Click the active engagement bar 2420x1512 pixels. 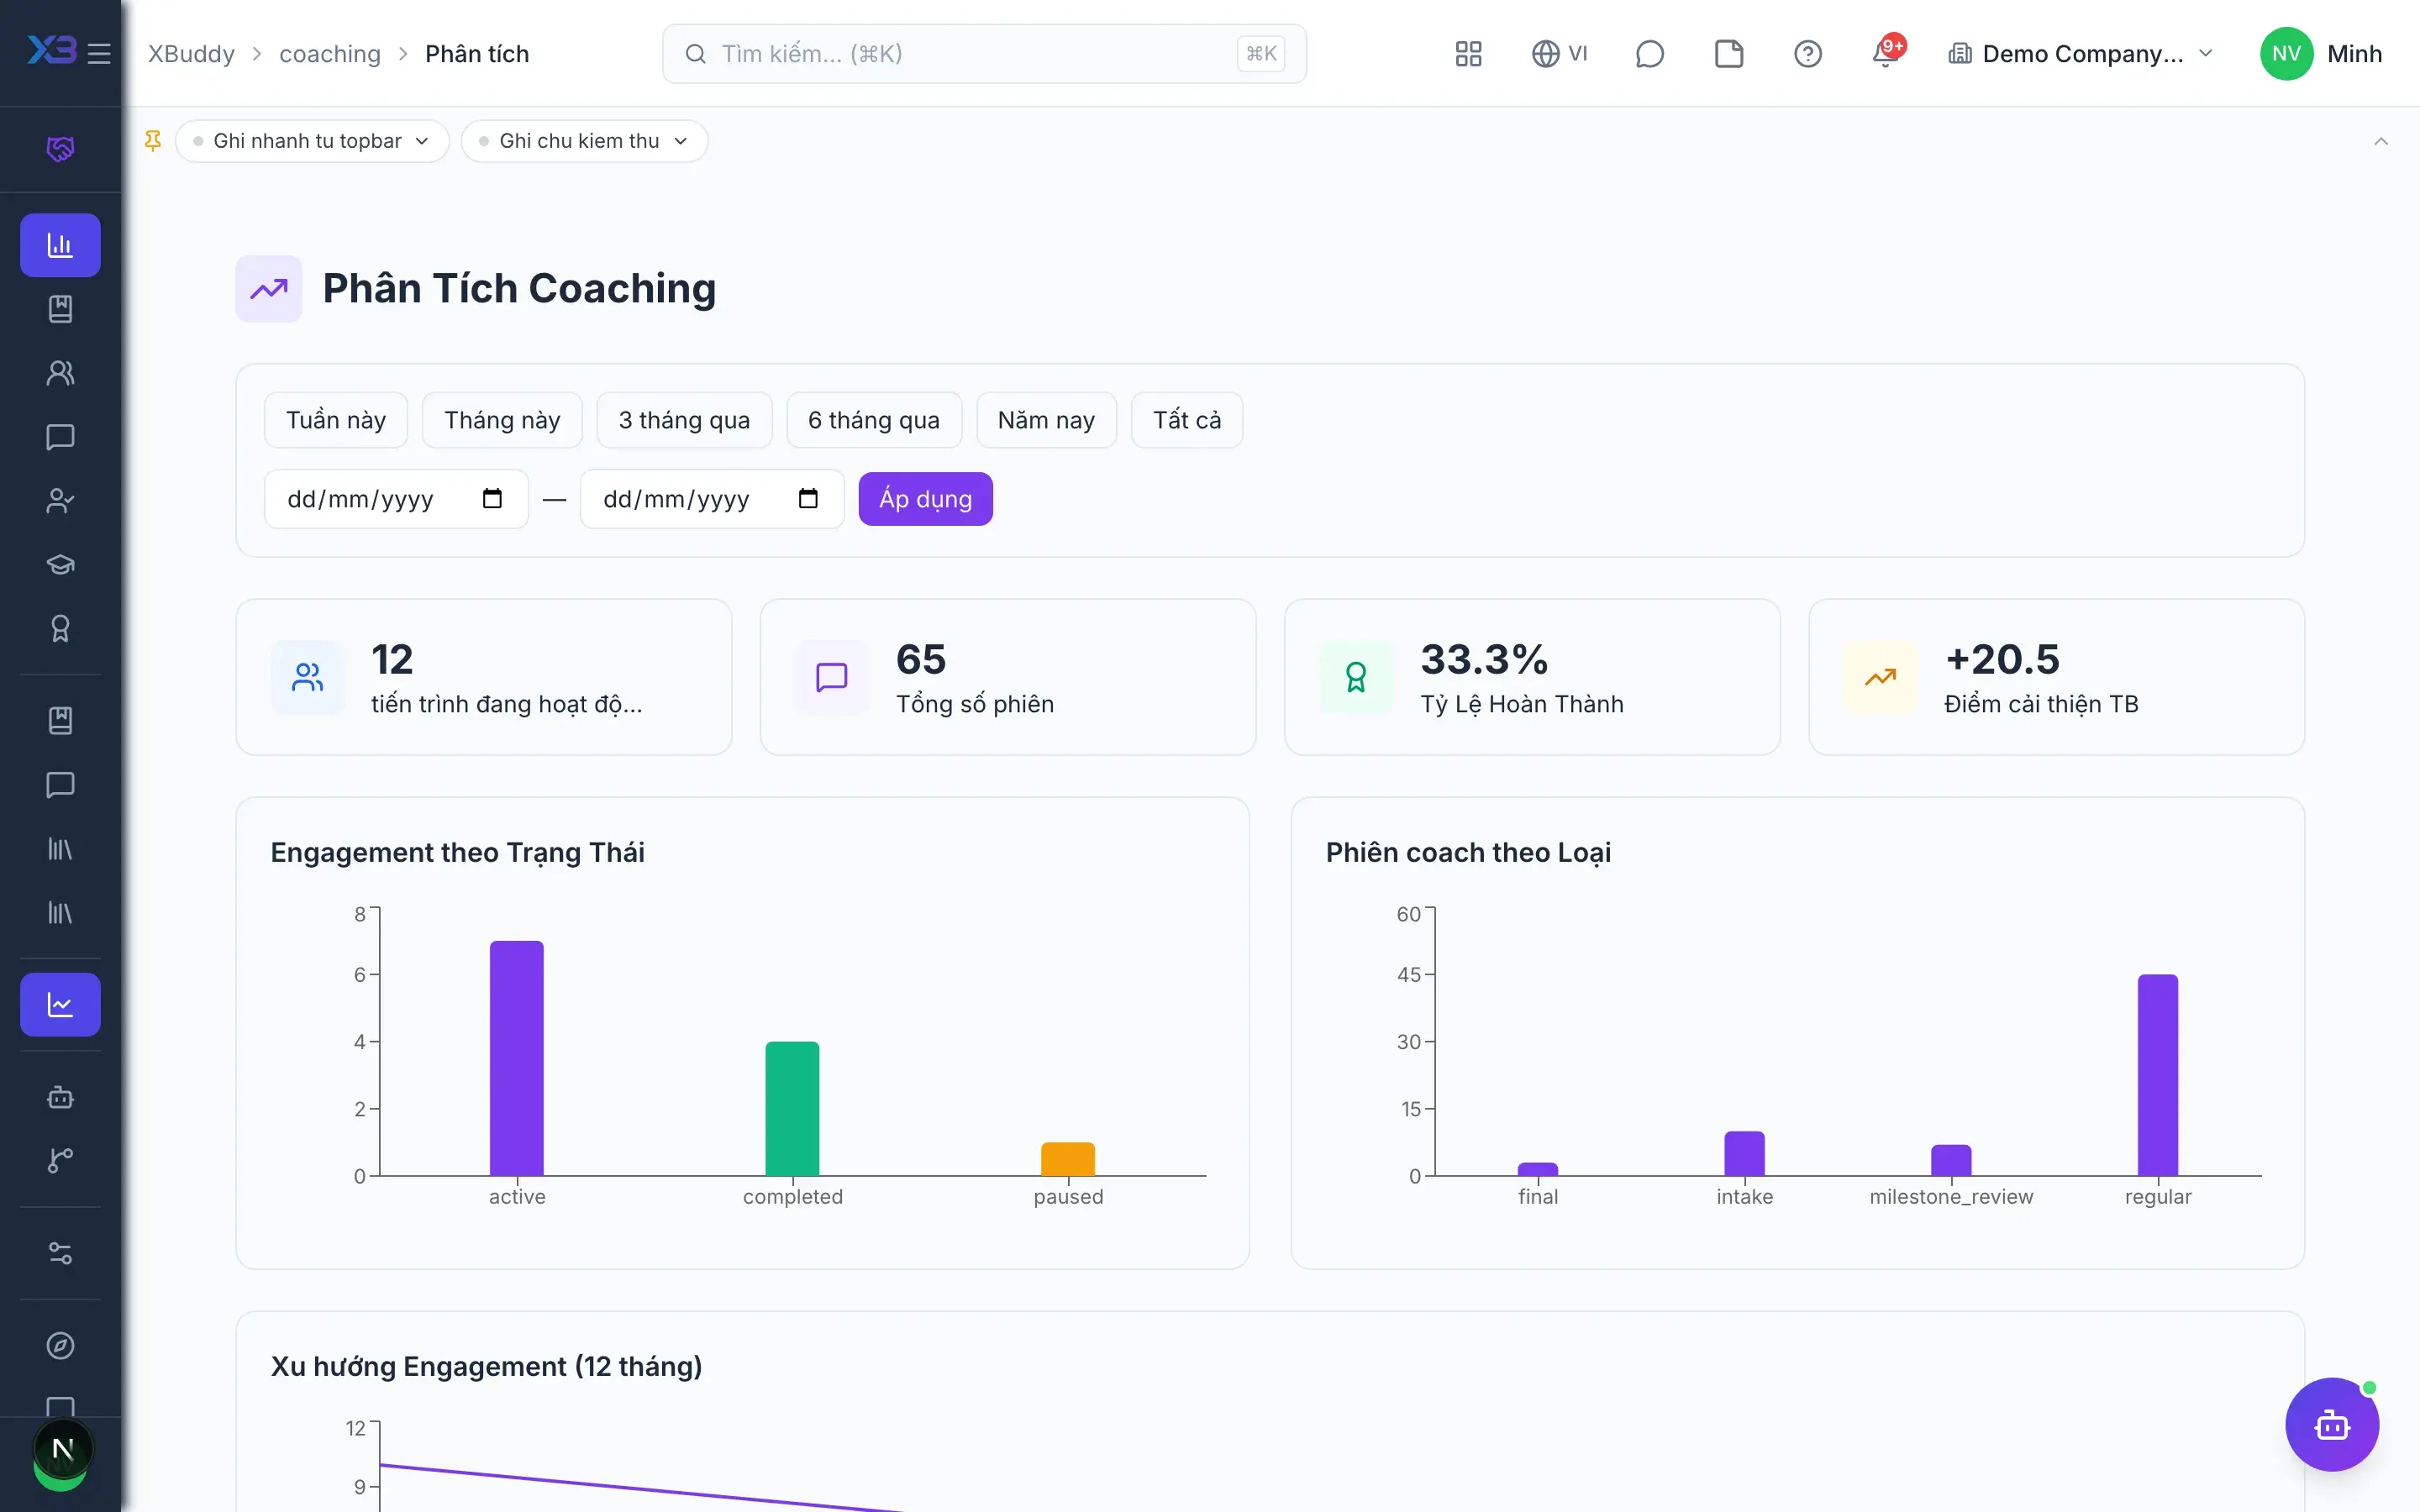(x=517, y=1058)
